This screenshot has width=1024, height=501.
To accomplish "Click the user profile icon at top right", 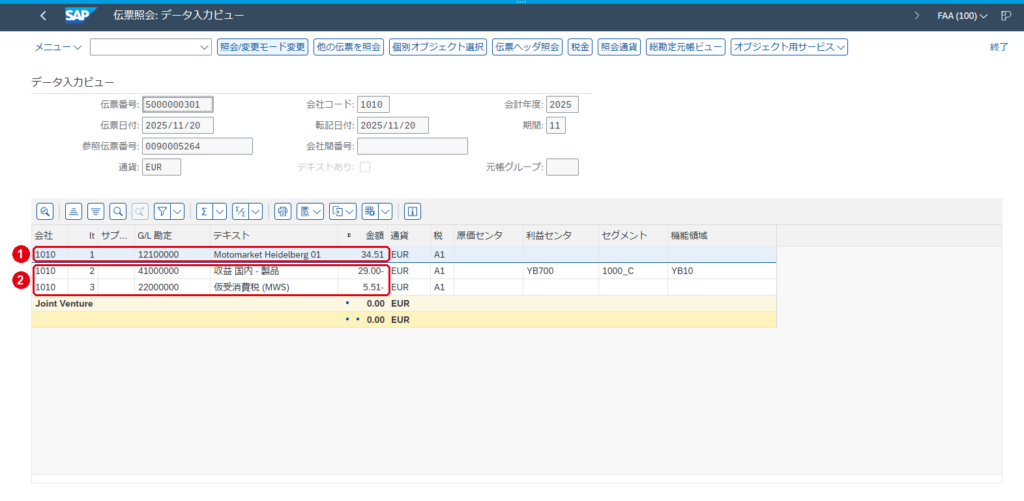I will click(x=1006, y=15).
